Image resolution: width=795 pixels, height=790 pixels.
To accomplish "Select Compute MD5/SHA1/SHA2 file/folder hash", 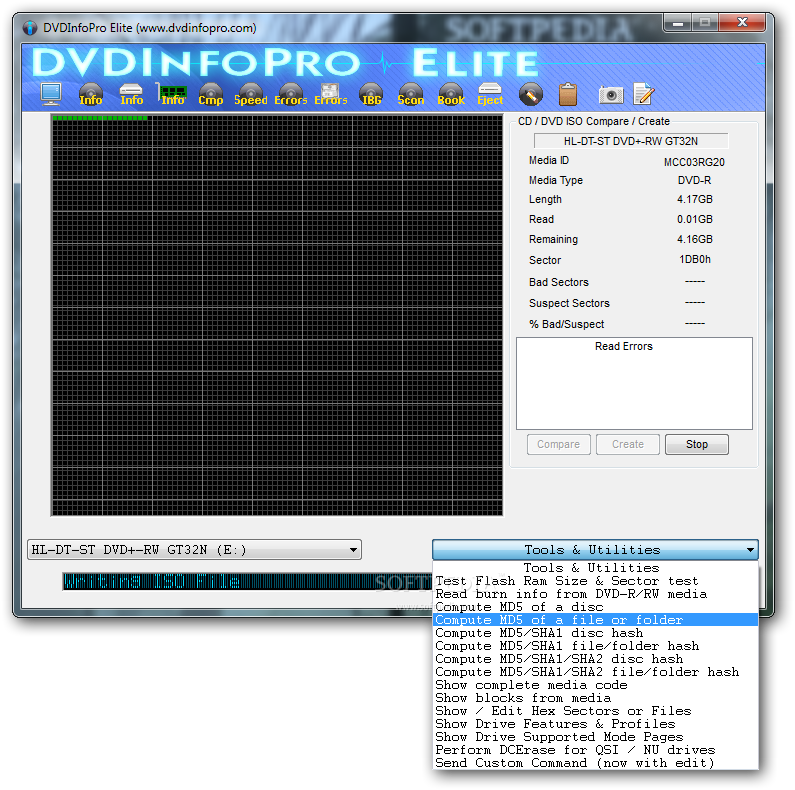I will (595, 672).
